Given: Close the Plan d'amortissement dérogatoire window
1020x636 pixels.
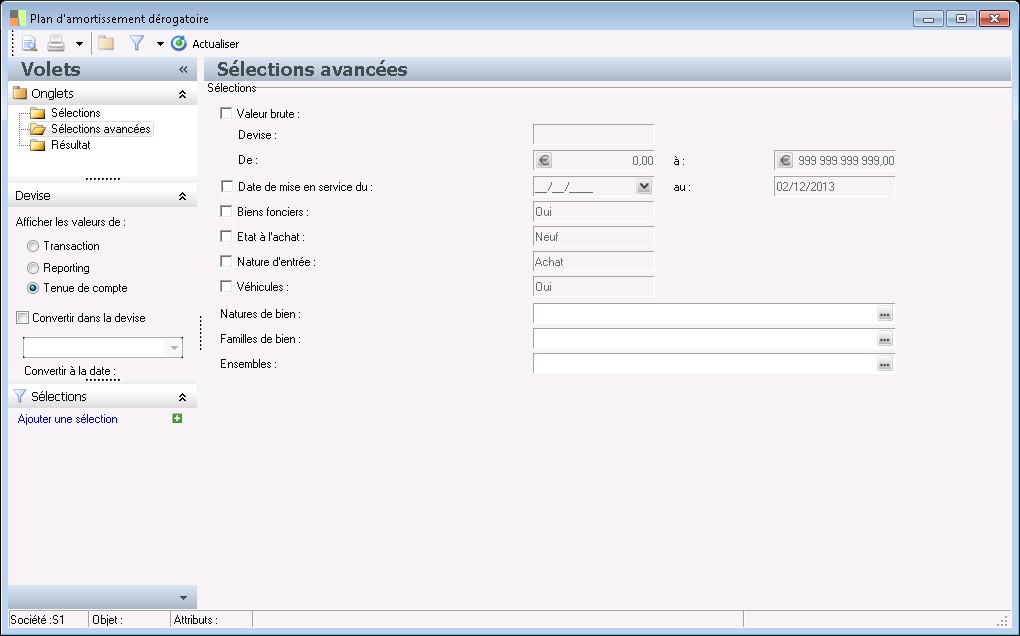Looking at the screenshot, I should coord(995,19).
